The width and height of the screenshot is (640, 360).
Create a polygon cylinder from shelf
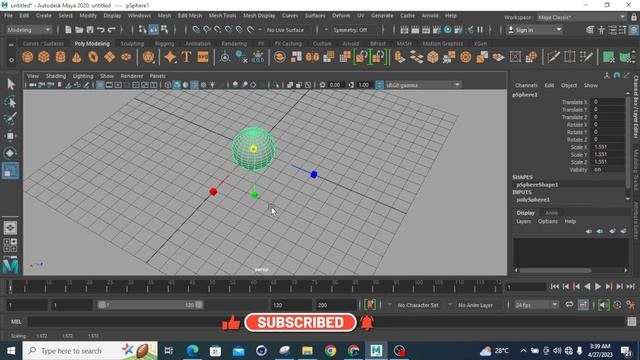(60, 57)
